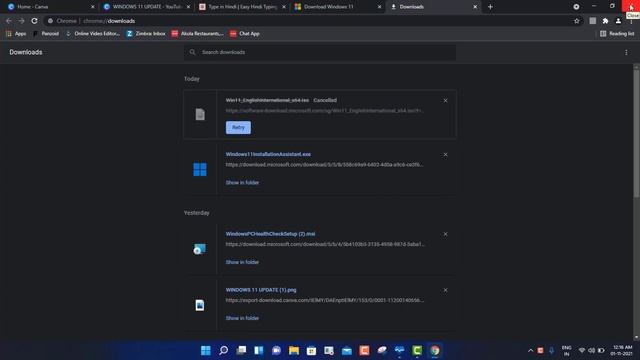The width and height of the screenshot is (640, 360).
Task: Click the Search downloads field
Action: click(320, 52)
